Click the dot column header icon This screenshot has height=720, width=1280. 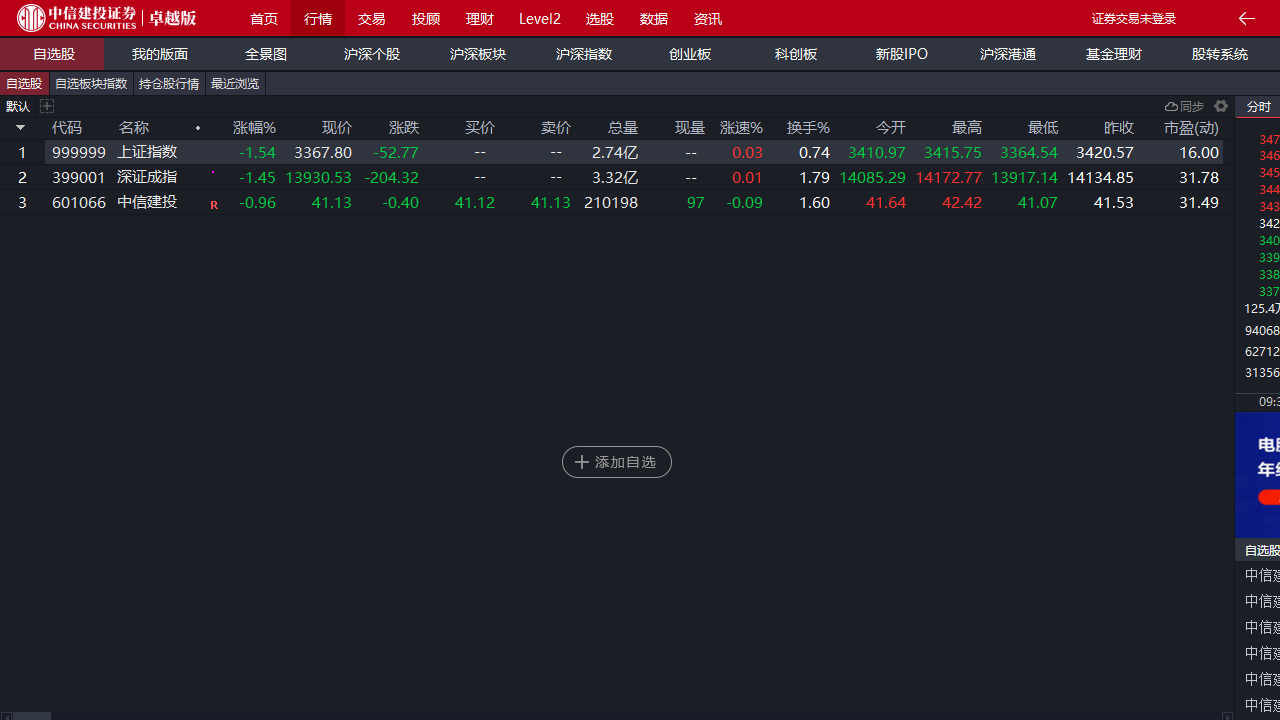tap(198, 128)
